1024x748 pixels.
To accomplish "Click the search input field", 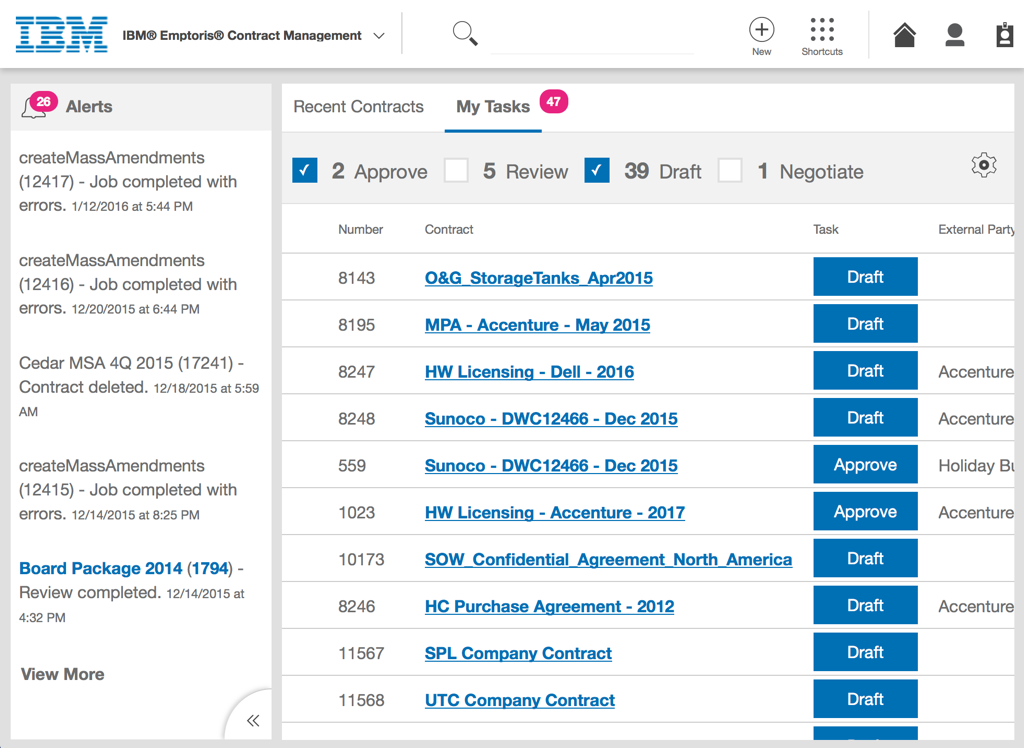I will click(592, 38).
